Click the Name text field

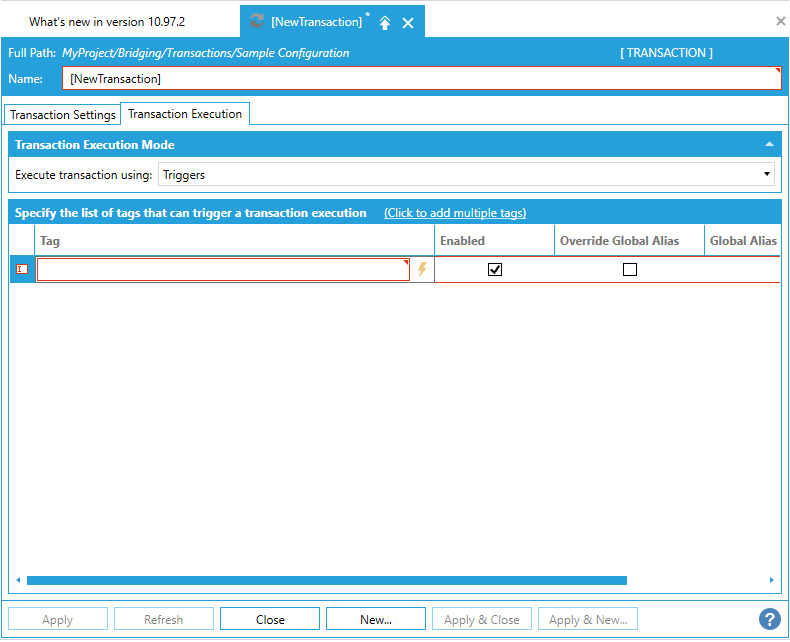pyautogui.click(x=420, y=78)
